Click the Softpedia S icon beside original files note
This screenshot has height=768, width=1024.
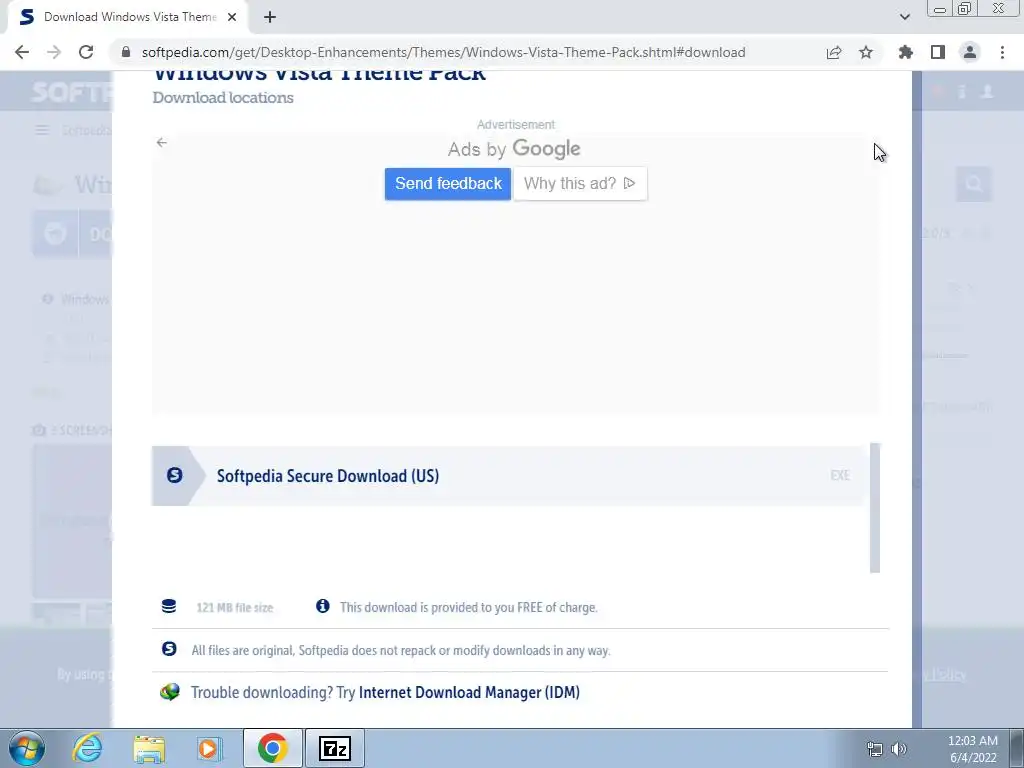click(169, 649)
